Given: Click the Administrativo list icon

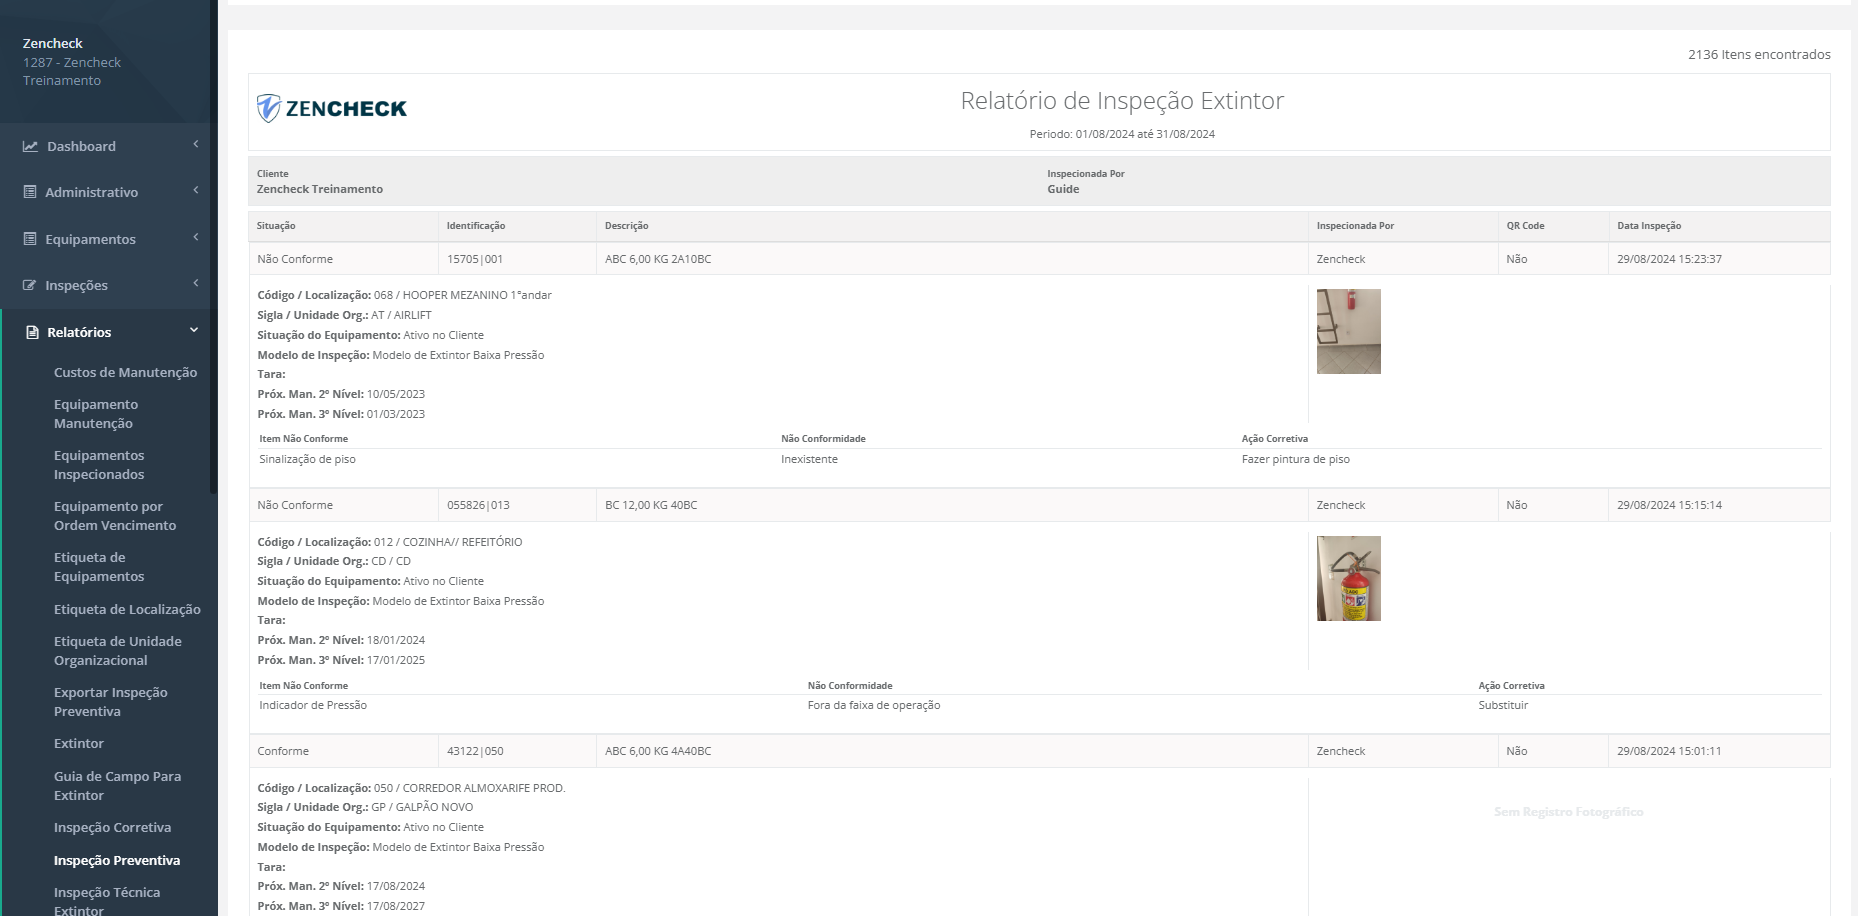Looking at the screenshot, I should click(30, 192).
